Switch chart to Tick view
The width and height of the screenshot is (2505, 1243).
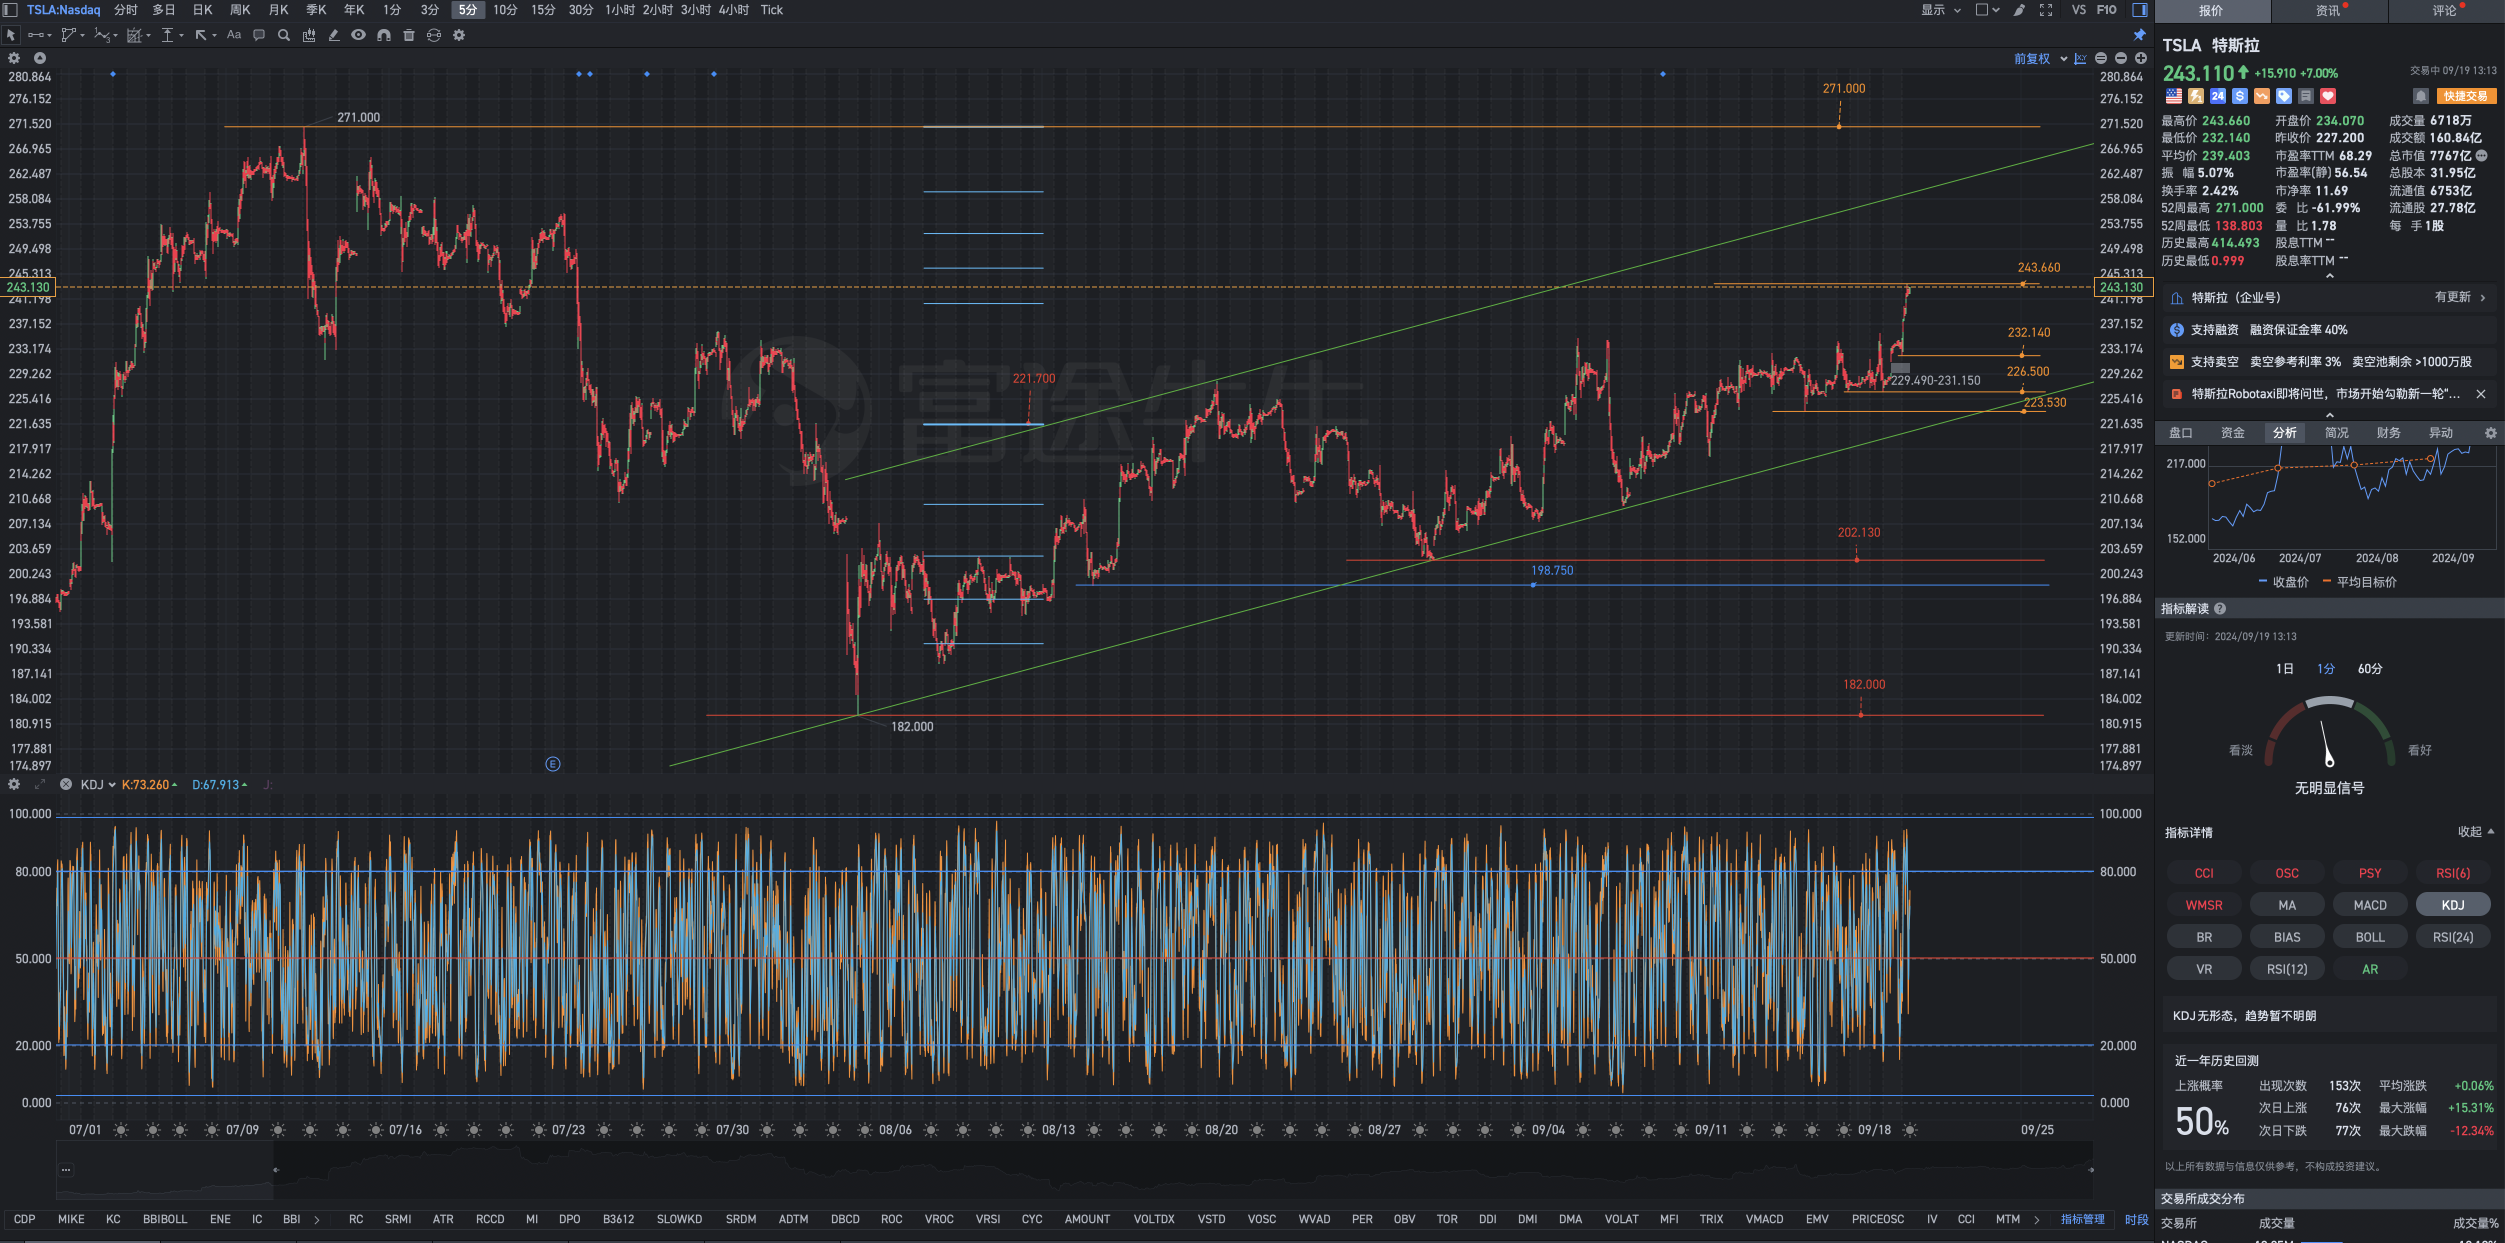pyautogui.click(x=772, y=10)
